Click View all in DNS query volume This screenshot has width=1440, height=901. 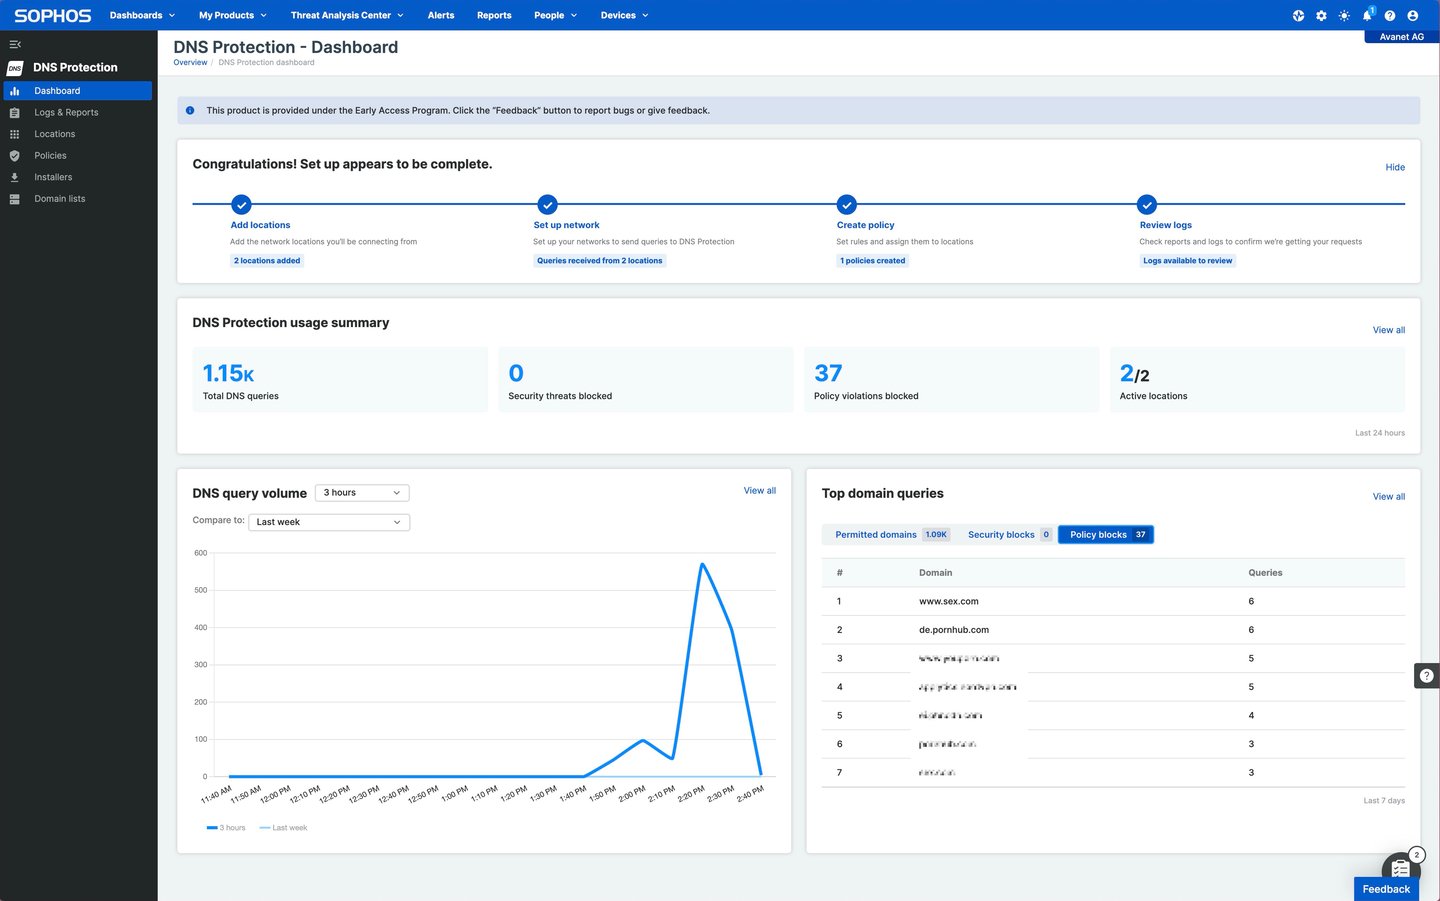pyautogui.click(x=760, y=491)
